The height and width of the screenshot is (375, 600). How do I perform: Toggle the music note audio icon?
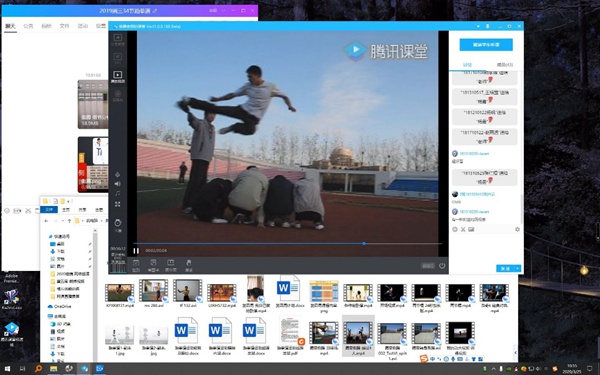pos(117,193)
